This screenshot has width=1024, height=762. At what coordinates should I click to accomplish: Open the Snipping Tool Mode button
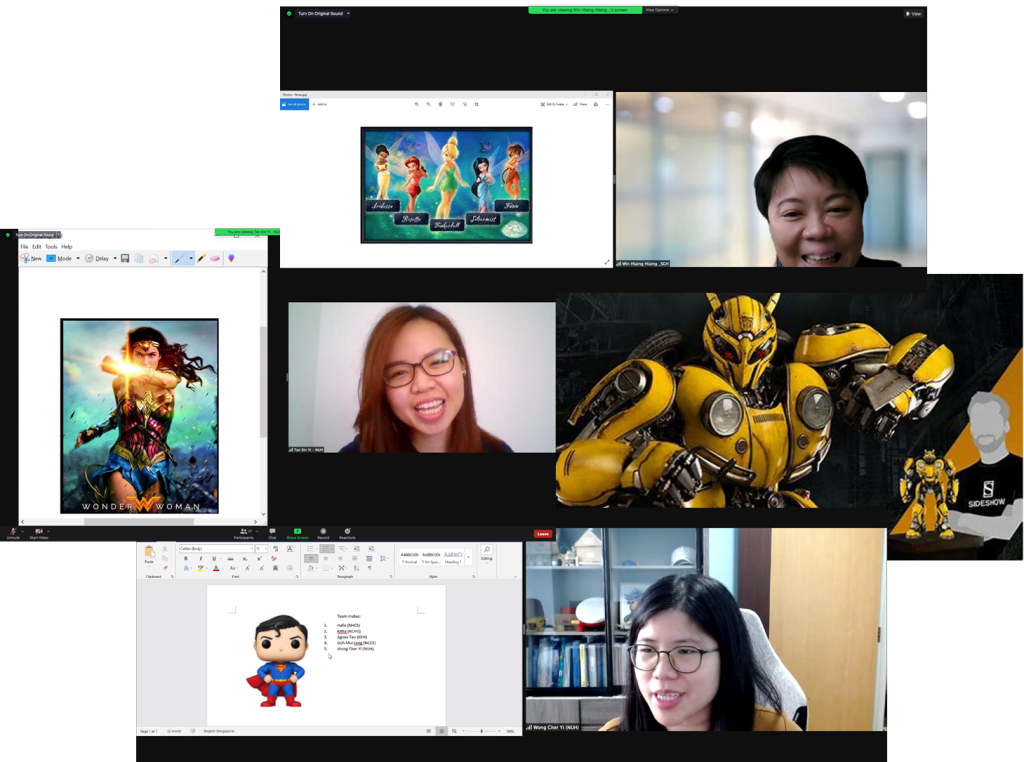(x=59, y=259)
